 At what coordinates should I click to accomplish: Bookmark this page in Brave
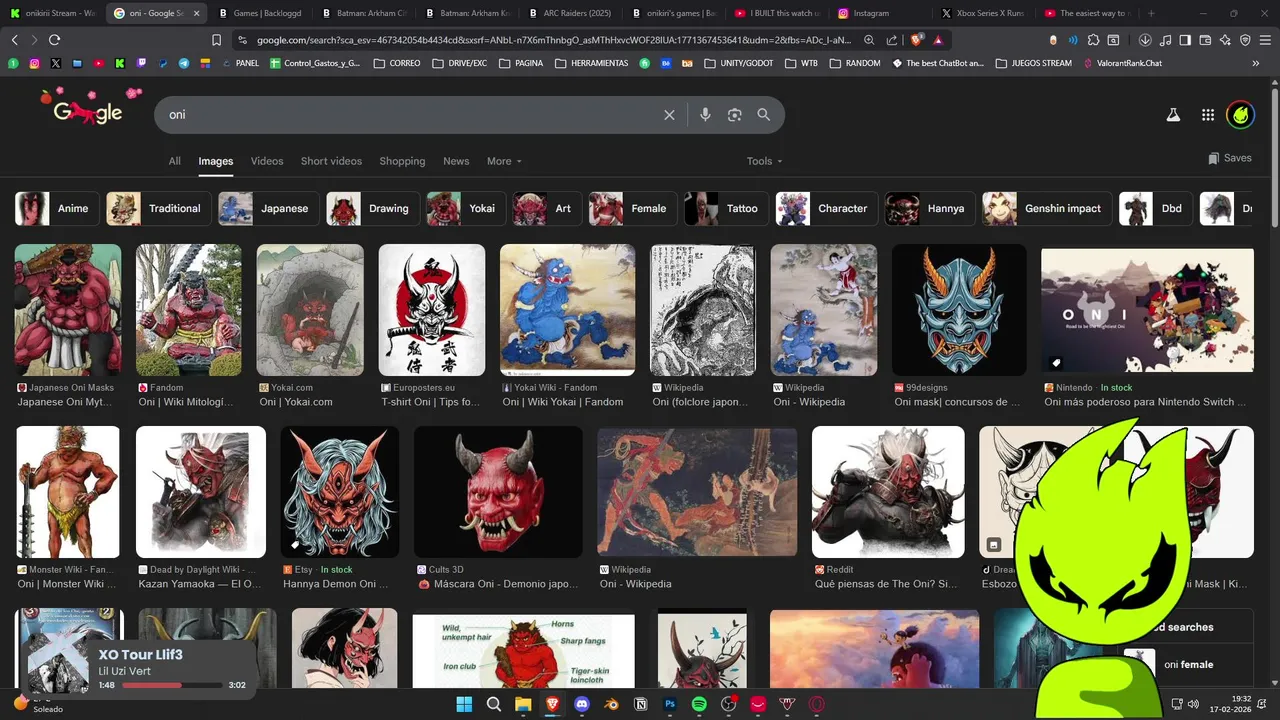pos(216,40)
